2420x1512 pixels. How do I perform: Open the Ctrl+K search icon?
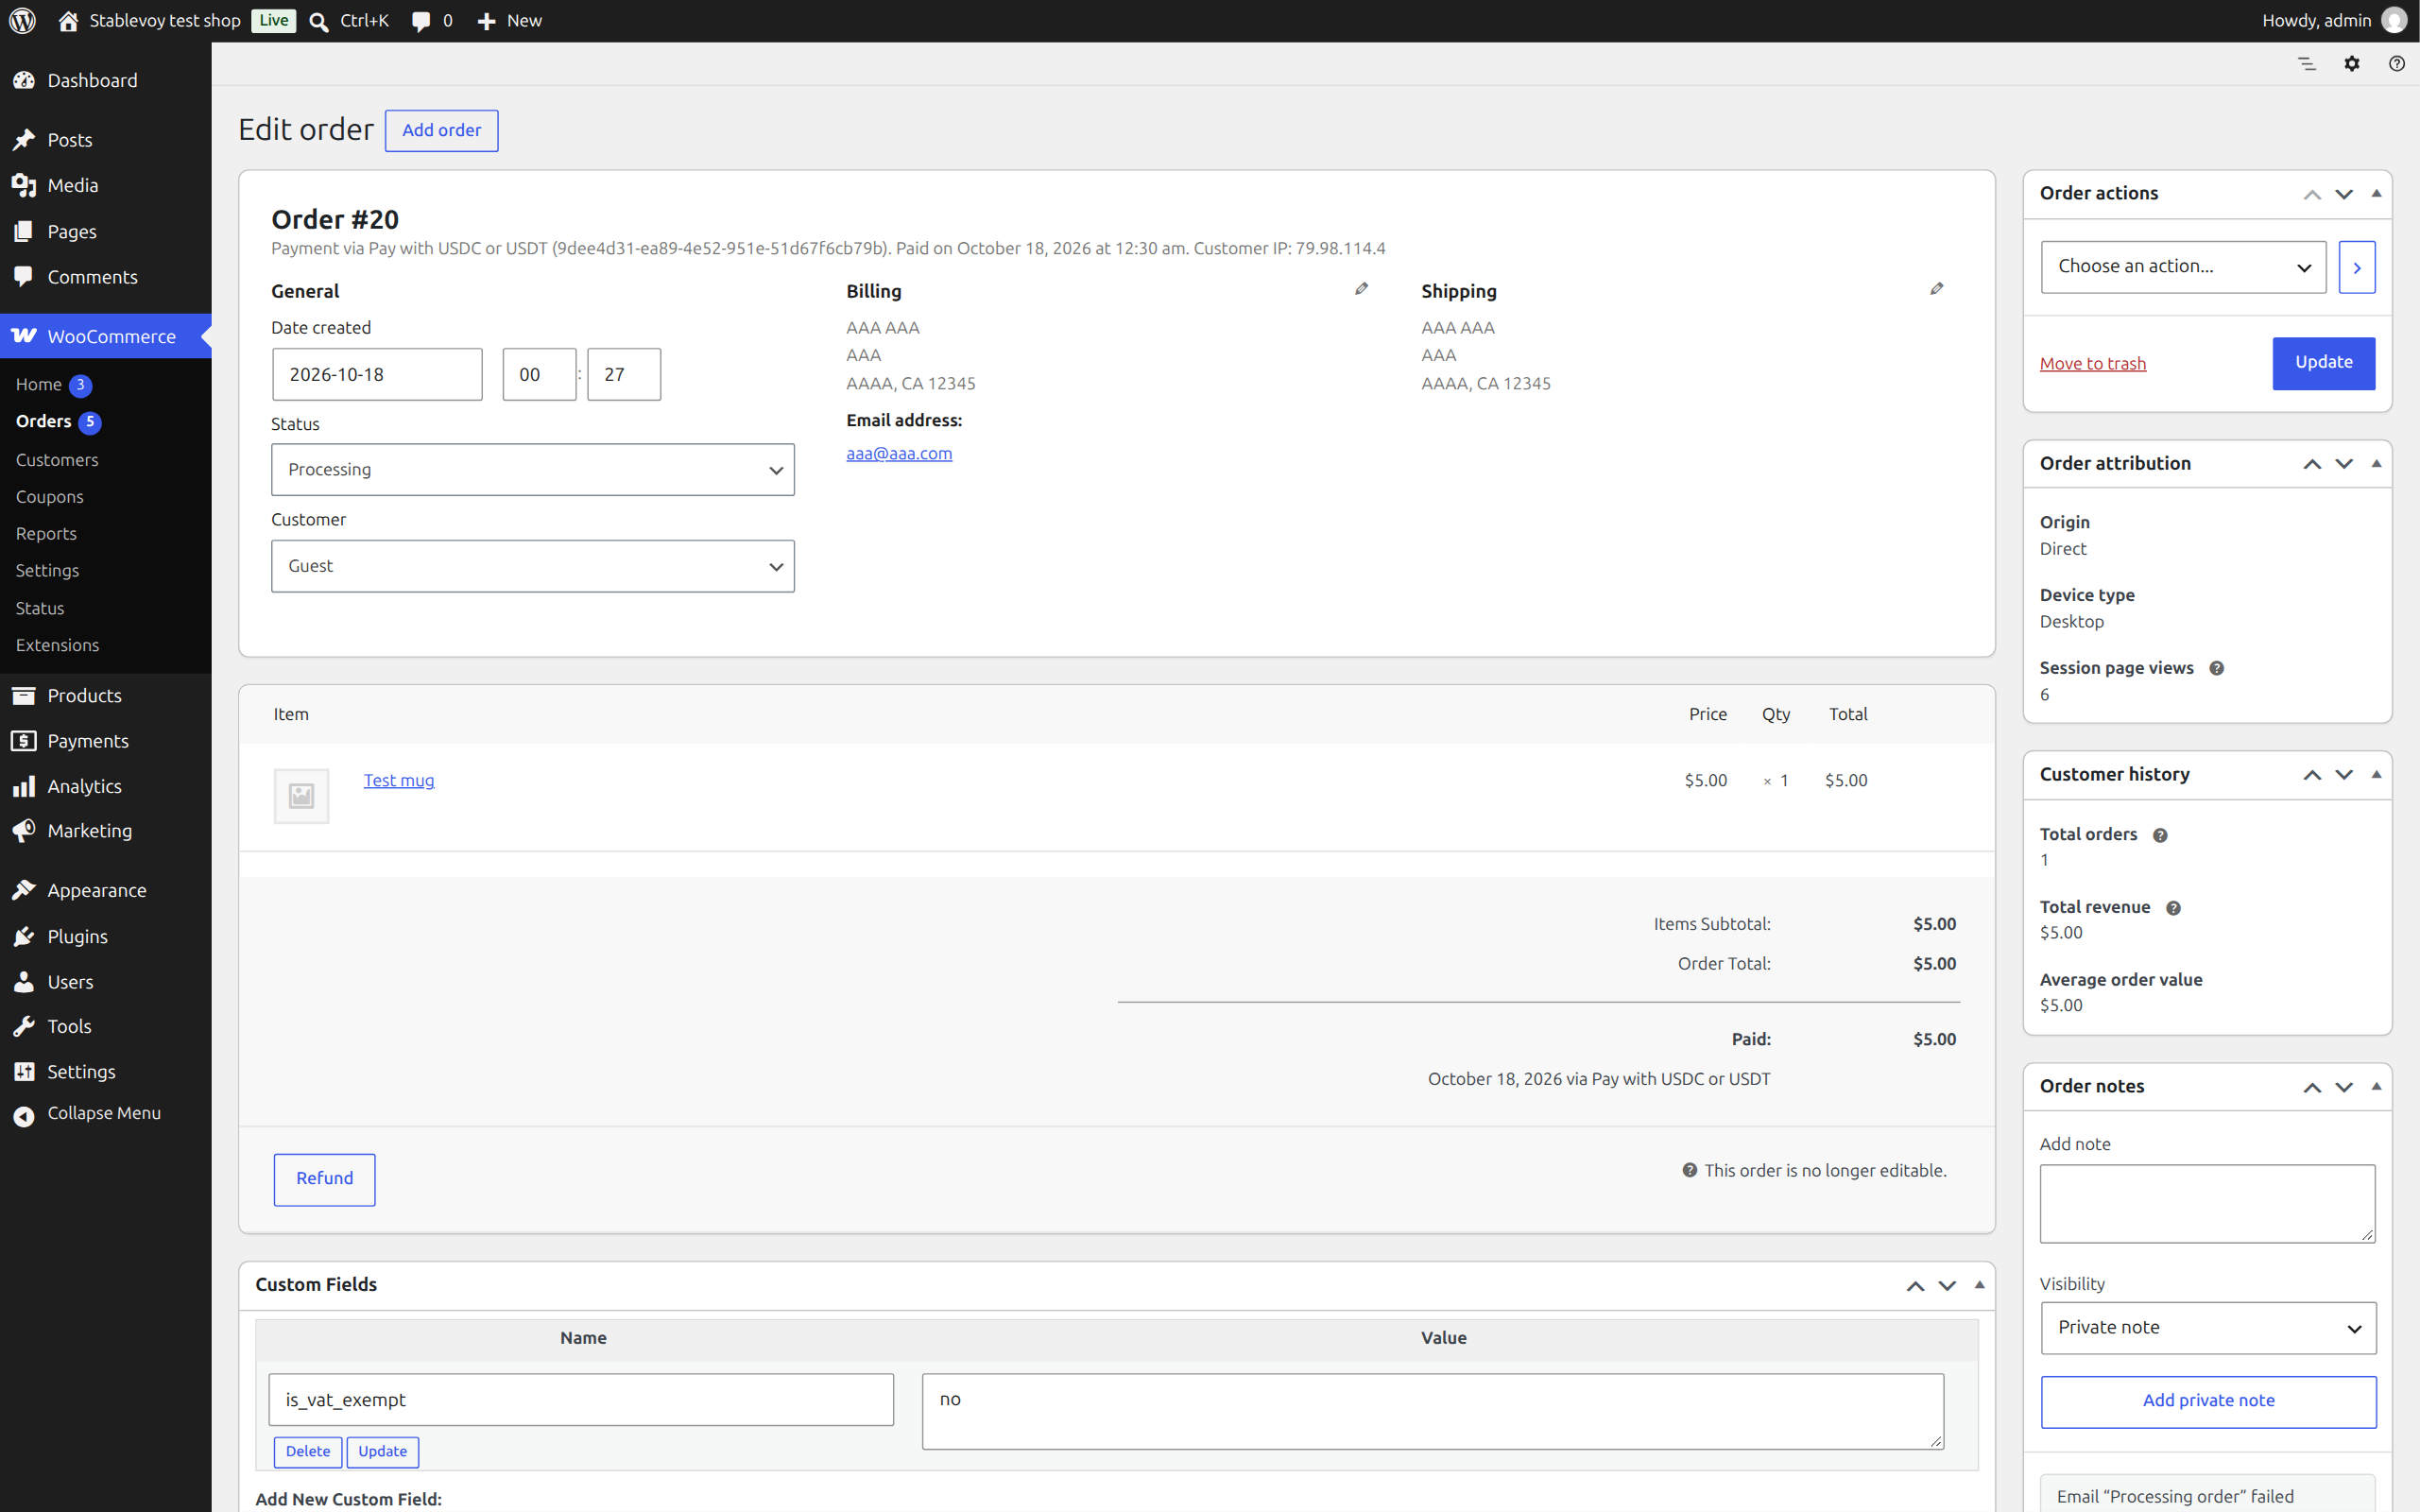point(319,21)
